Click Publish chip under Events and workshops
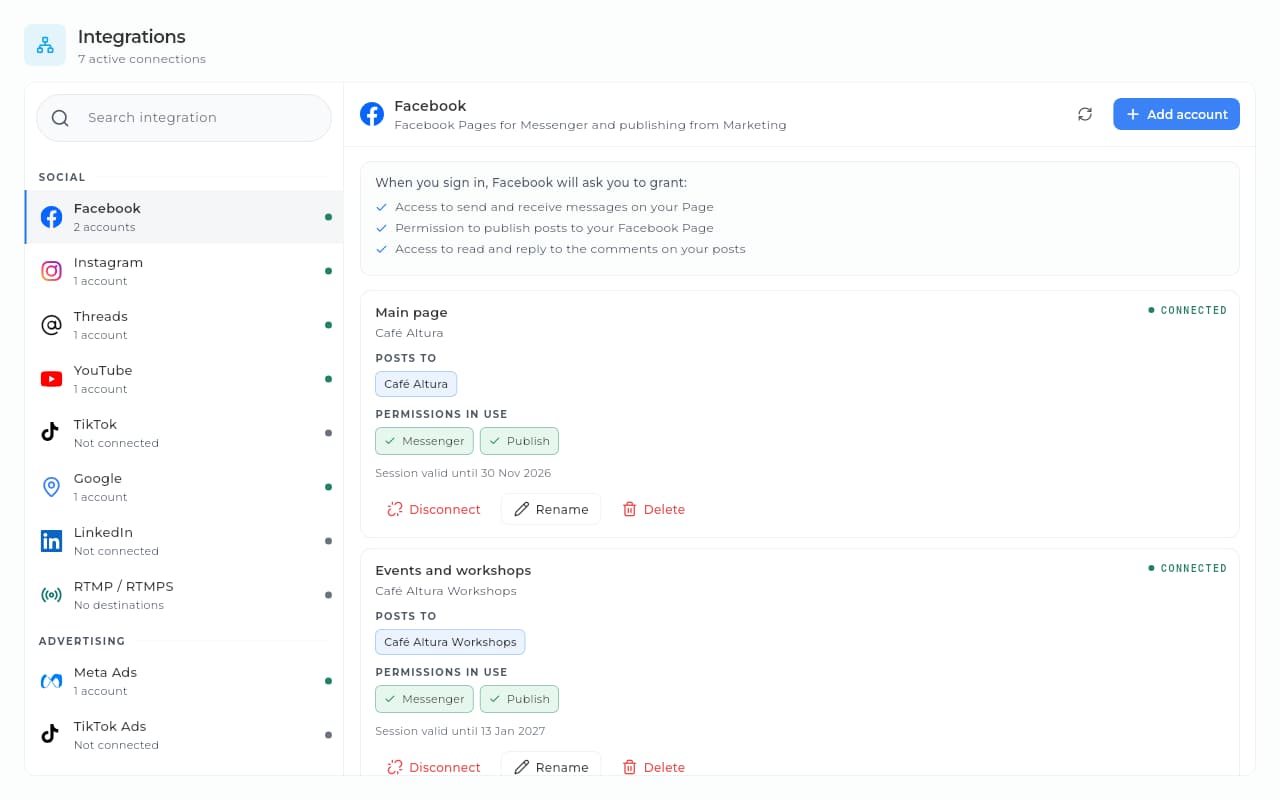Viewport: 1280px width, 800px height. (x=519, y=699)
